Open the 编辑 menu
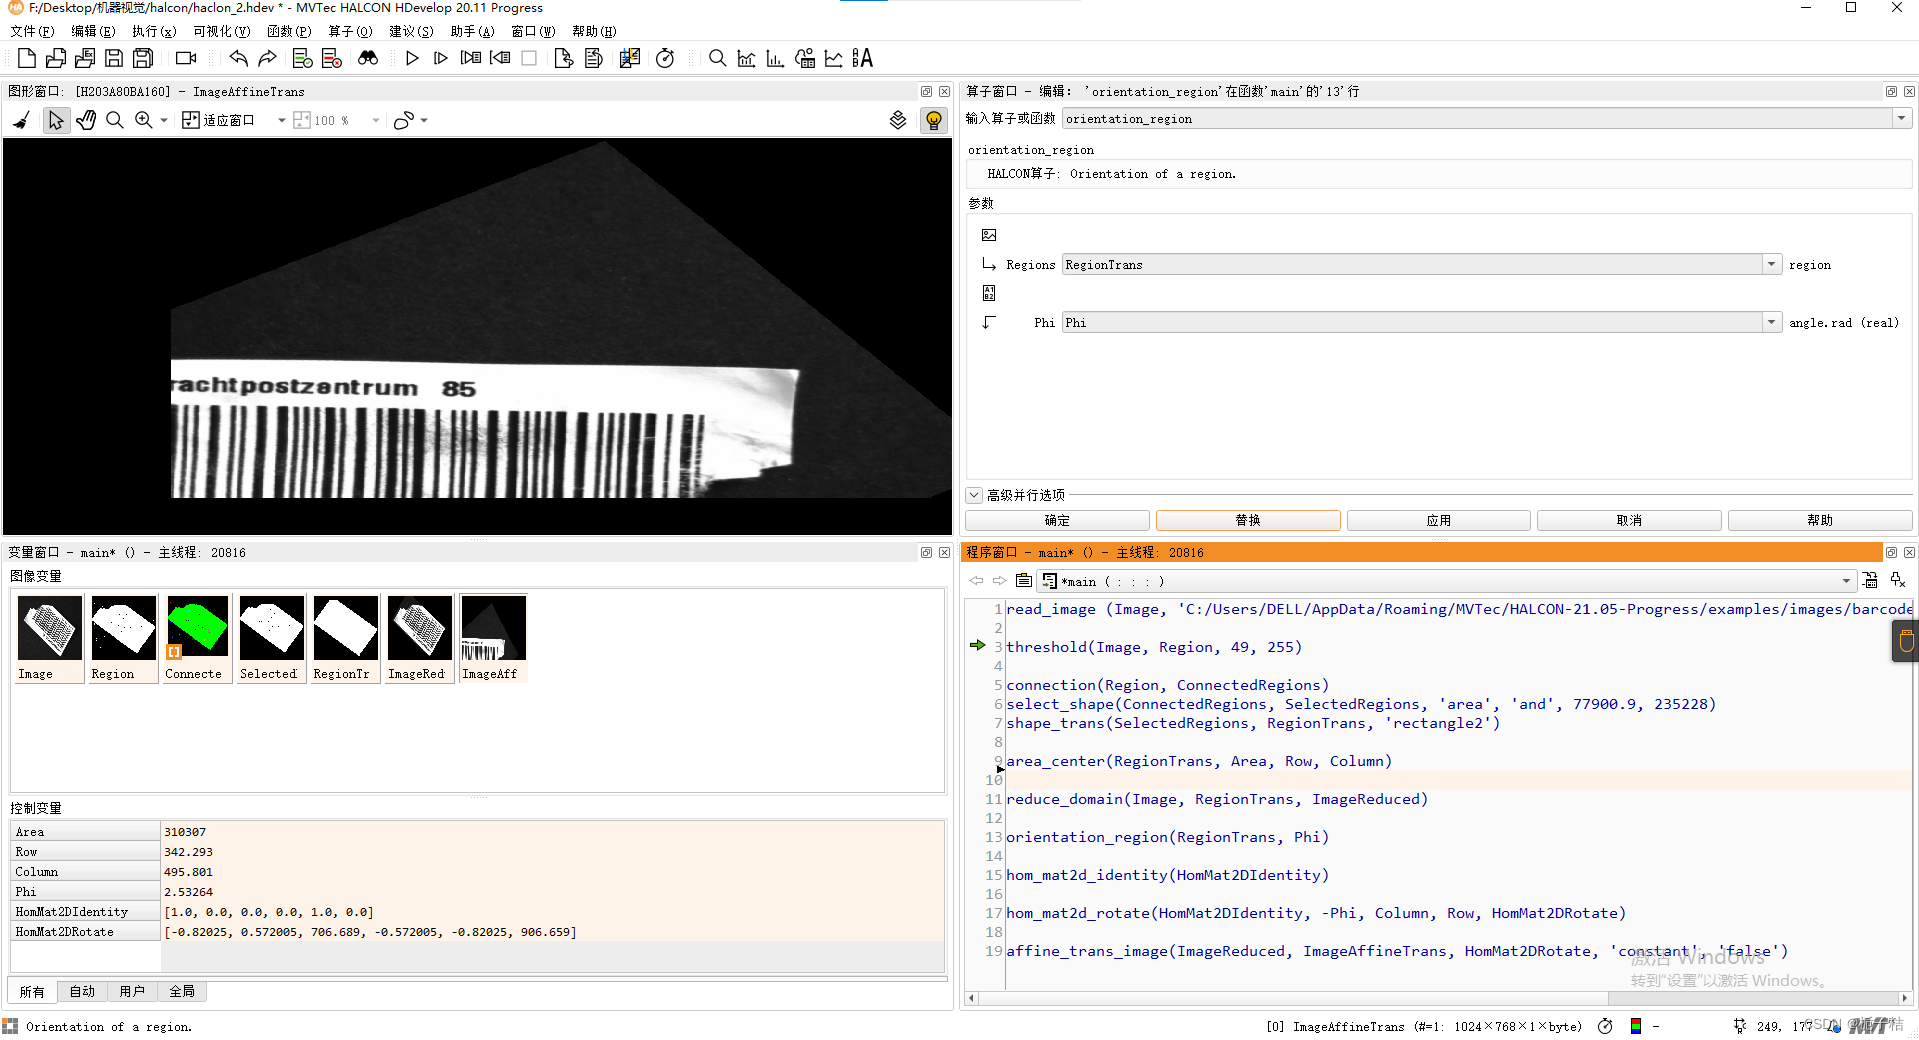 [93, 31]
